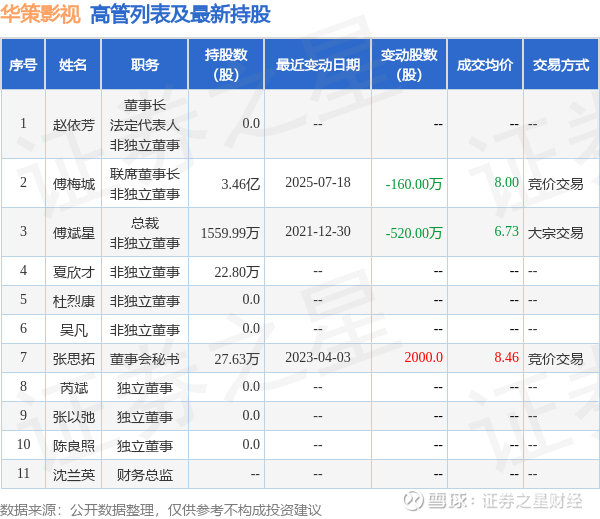The height and width of the screenshot is (519, 600).
Task: Select the 序号 column header
Action: (23, 64)
